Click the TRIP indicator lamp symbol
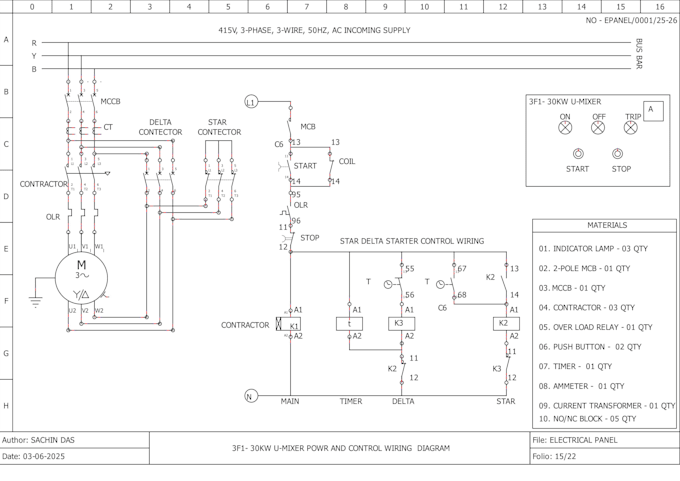 (x=631, y=128)
